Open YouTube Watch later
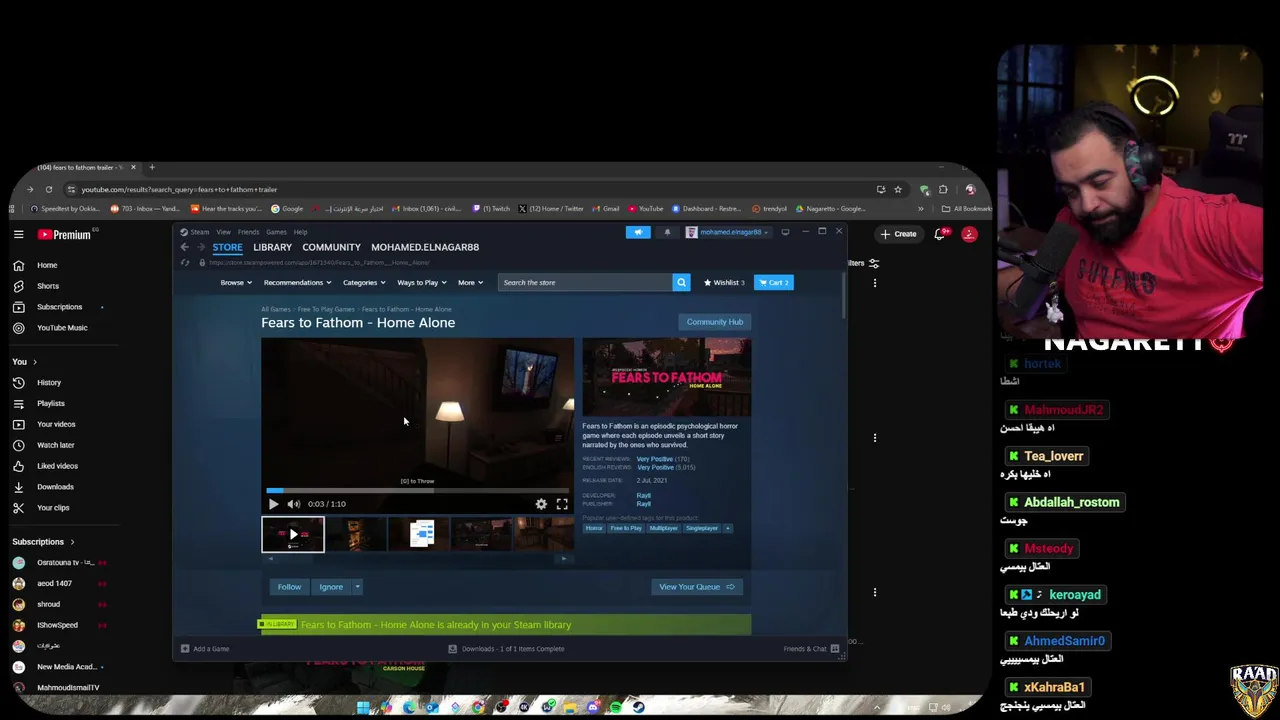Viewport: 1280px width, 720px height. pyautogui.click(x=55, y=445)
